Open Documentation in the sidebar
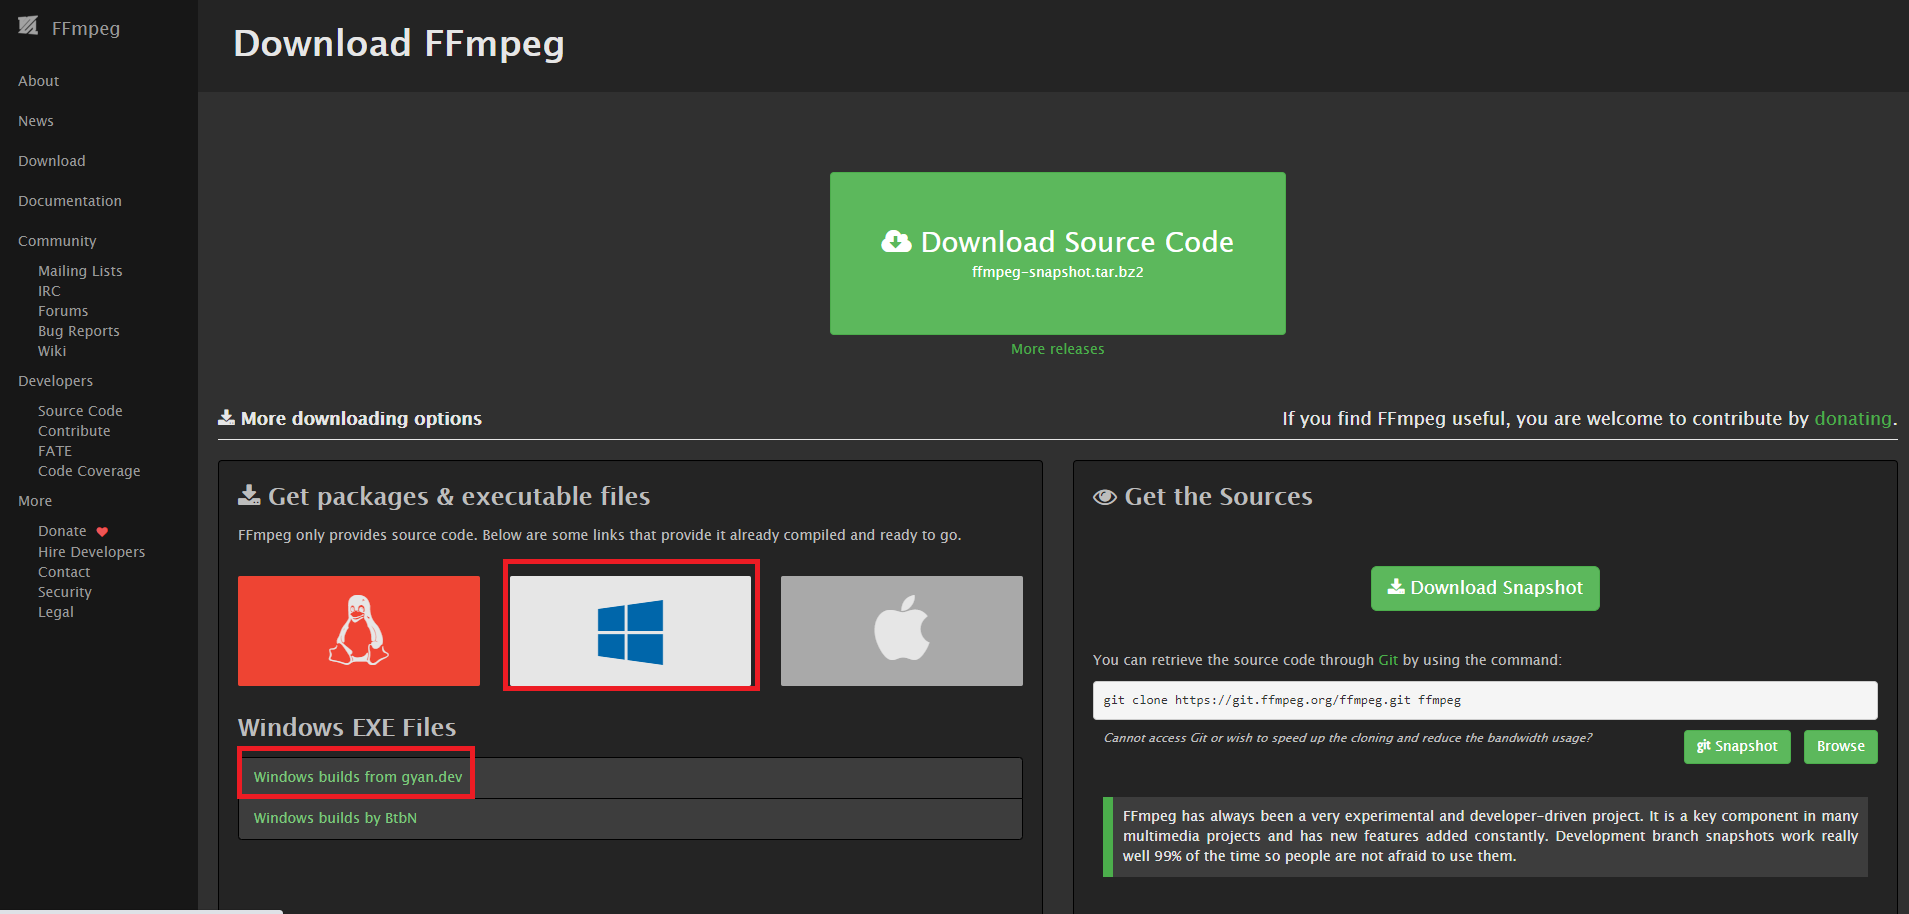 click(70, 201)
